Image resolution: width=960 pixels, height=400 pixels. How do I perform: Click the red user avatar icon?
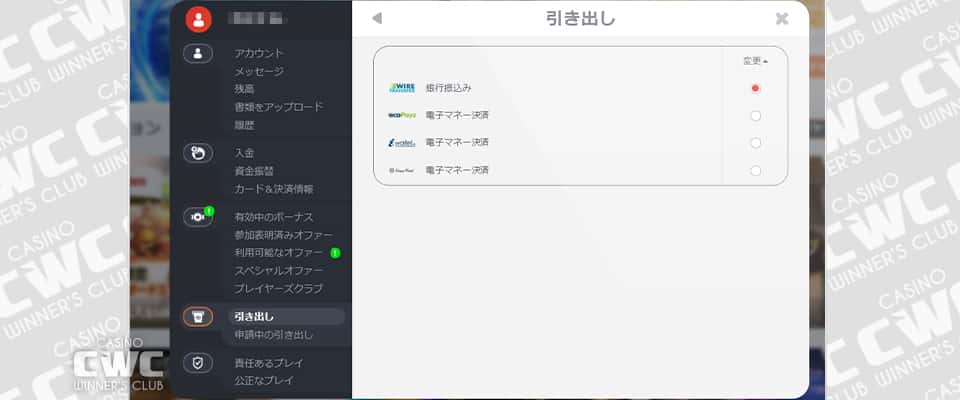pyautogui.click(x=198, y=19)
